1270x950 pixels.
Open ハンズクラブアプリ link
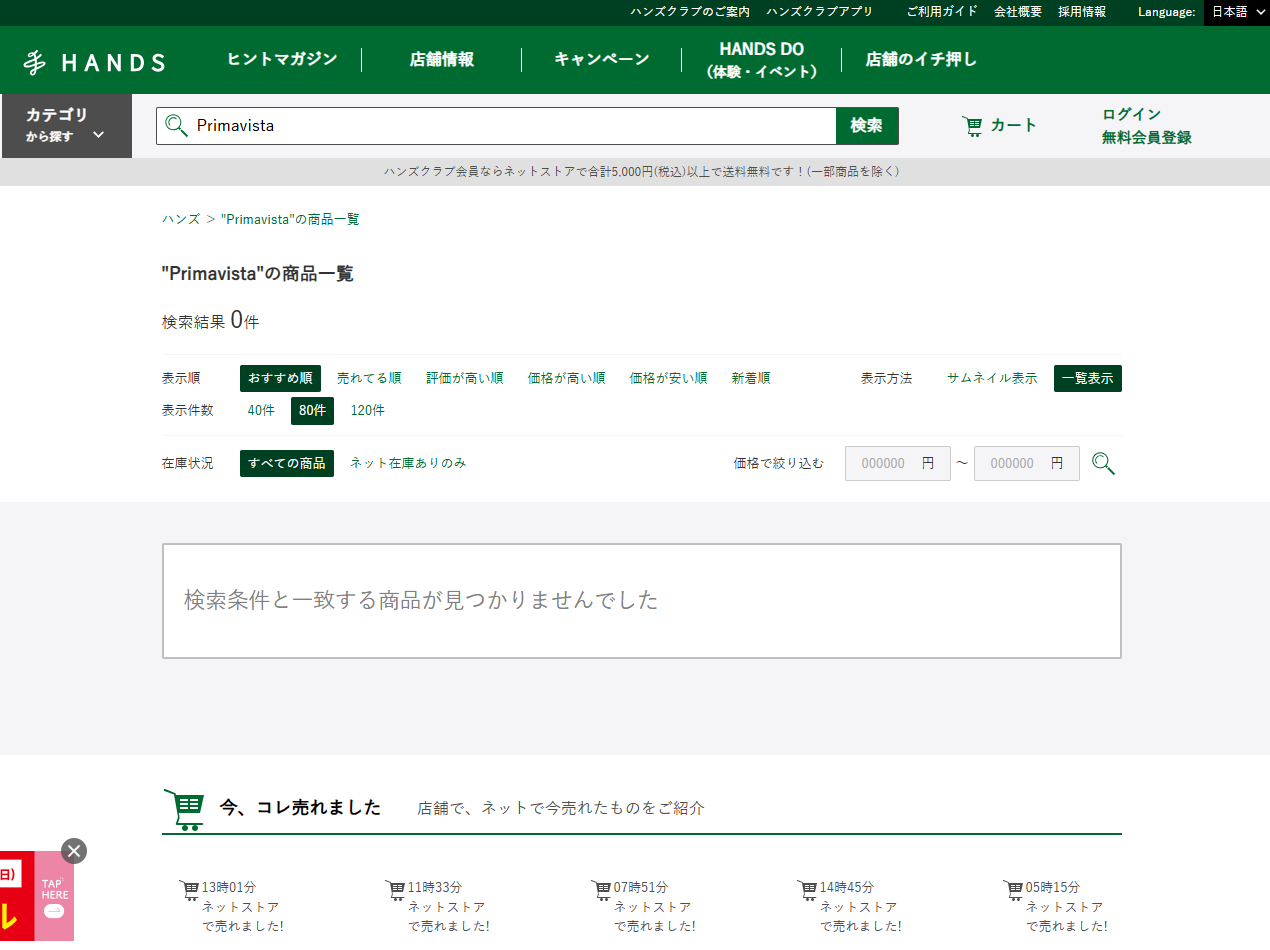coord(820,12)
